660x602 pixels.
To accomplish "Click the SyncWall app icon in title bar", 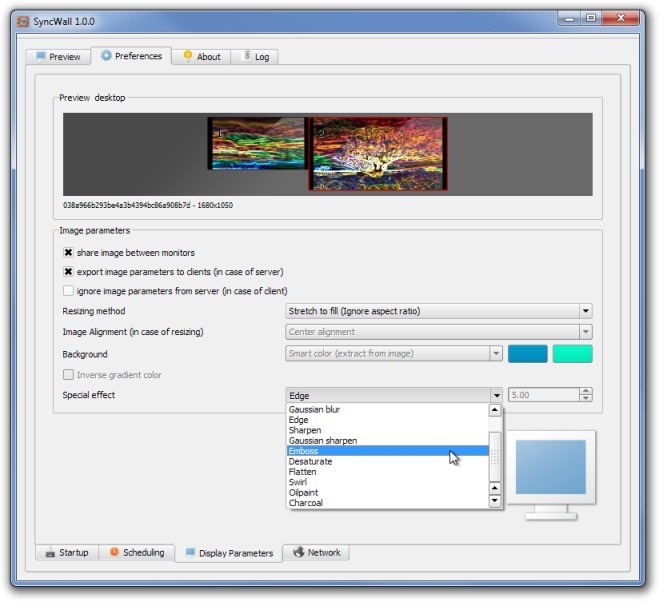I will point(23,21).
